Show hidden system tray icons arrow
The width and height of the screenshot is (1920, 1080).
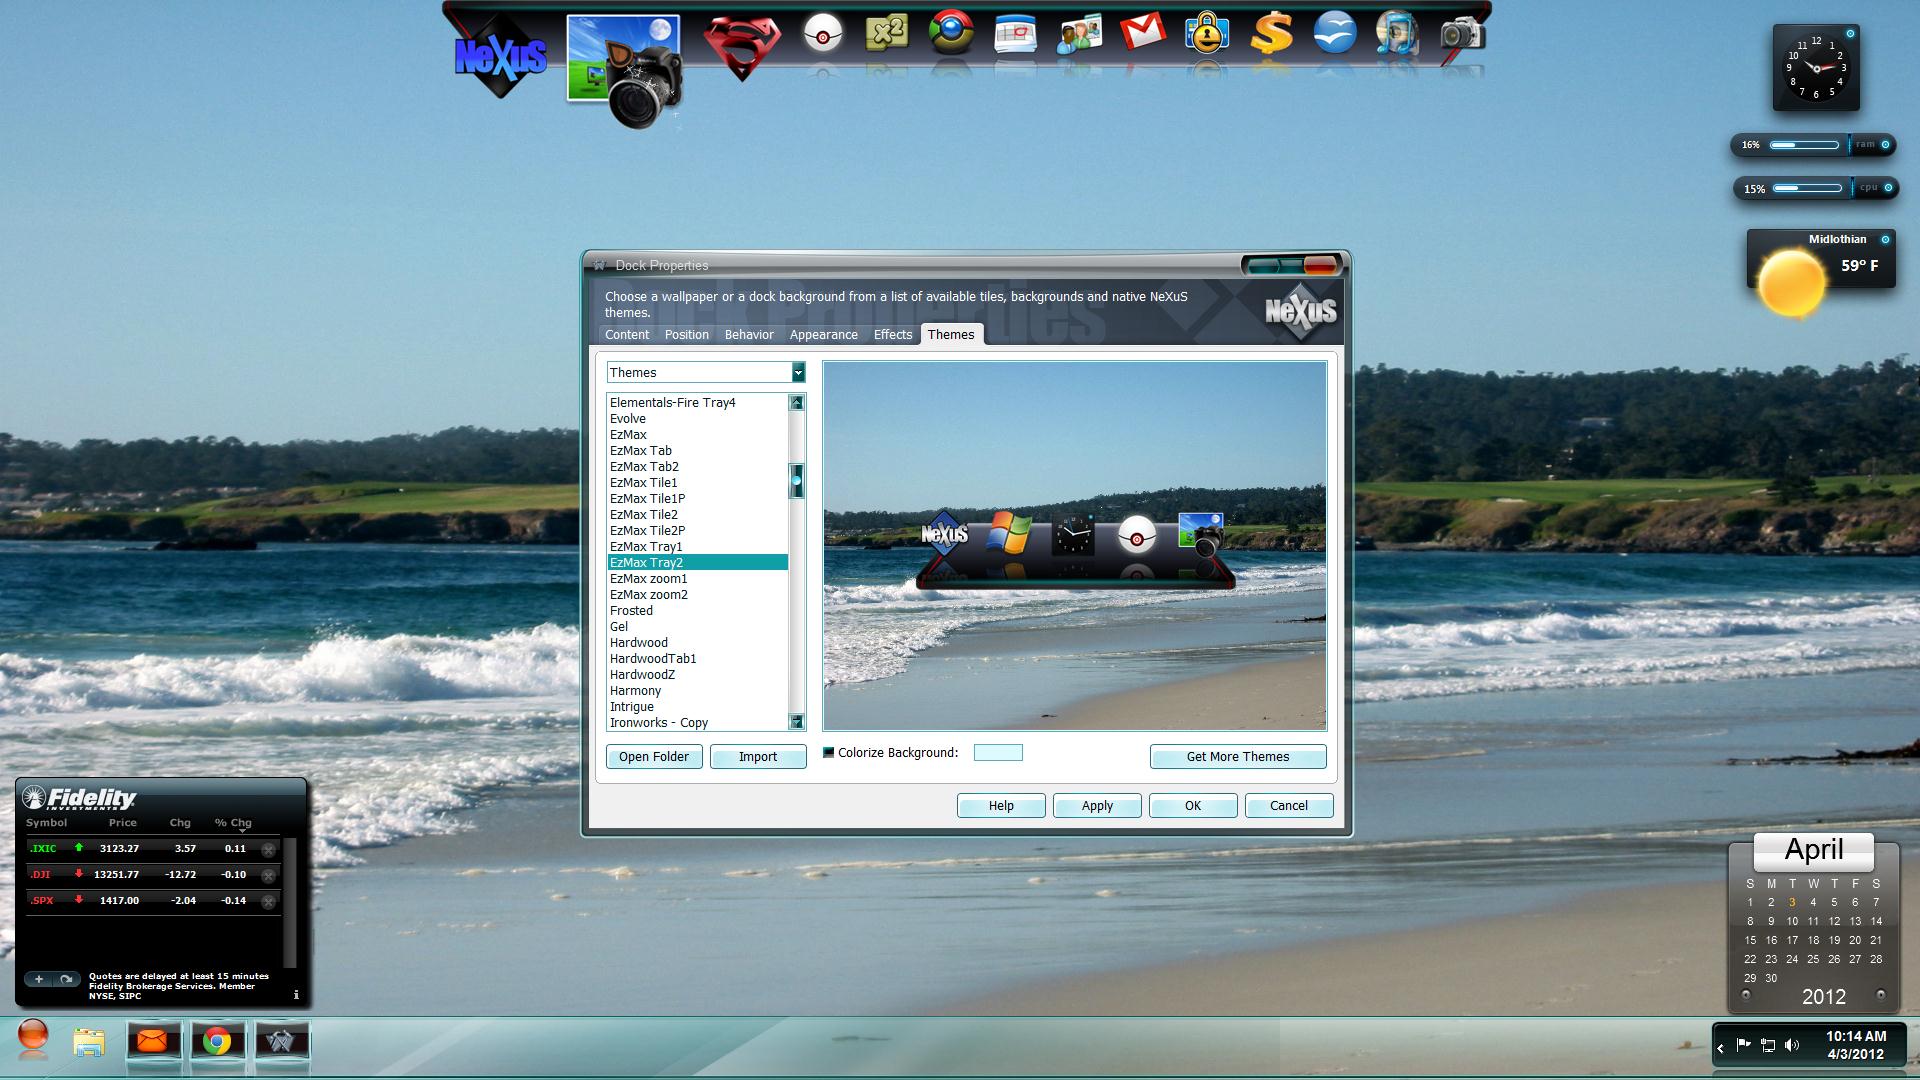click(1720, 1048)
